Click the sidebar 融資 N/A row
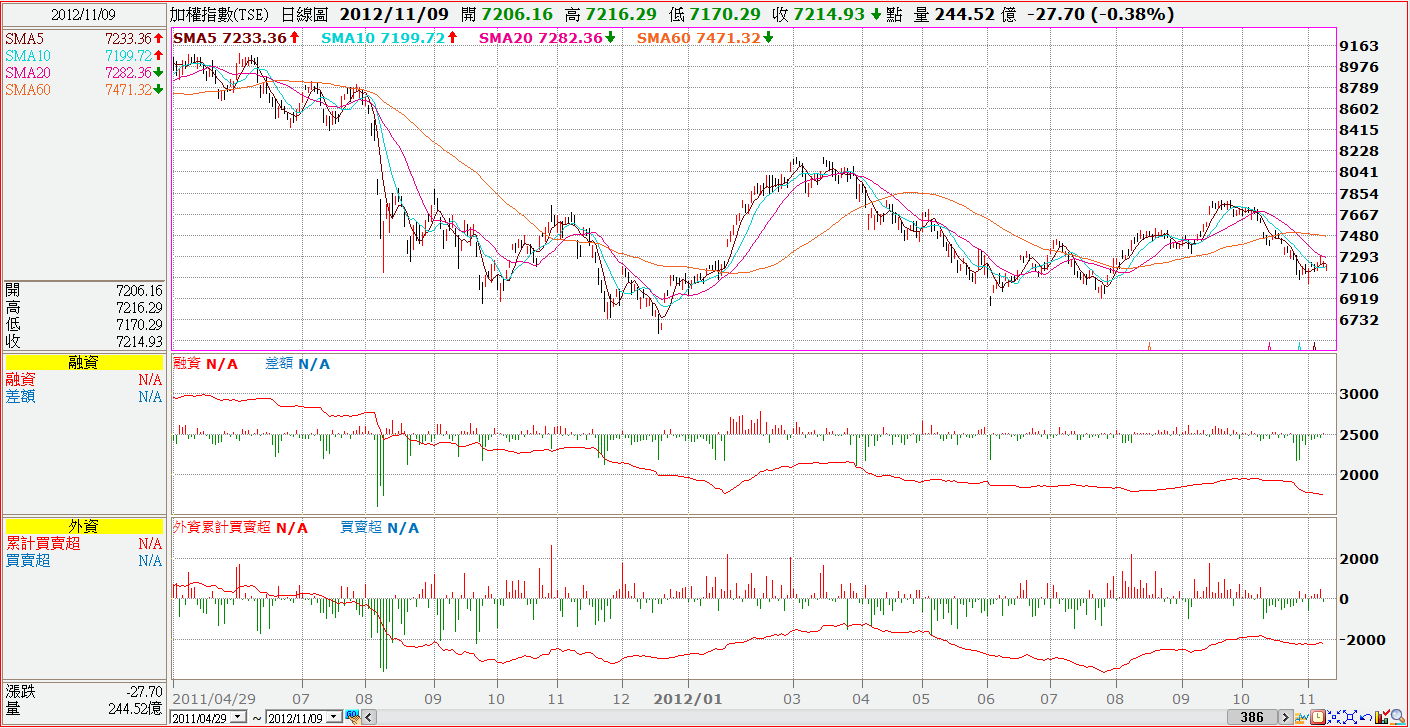This screenshot has width=1410, height=728. (83, 380)
